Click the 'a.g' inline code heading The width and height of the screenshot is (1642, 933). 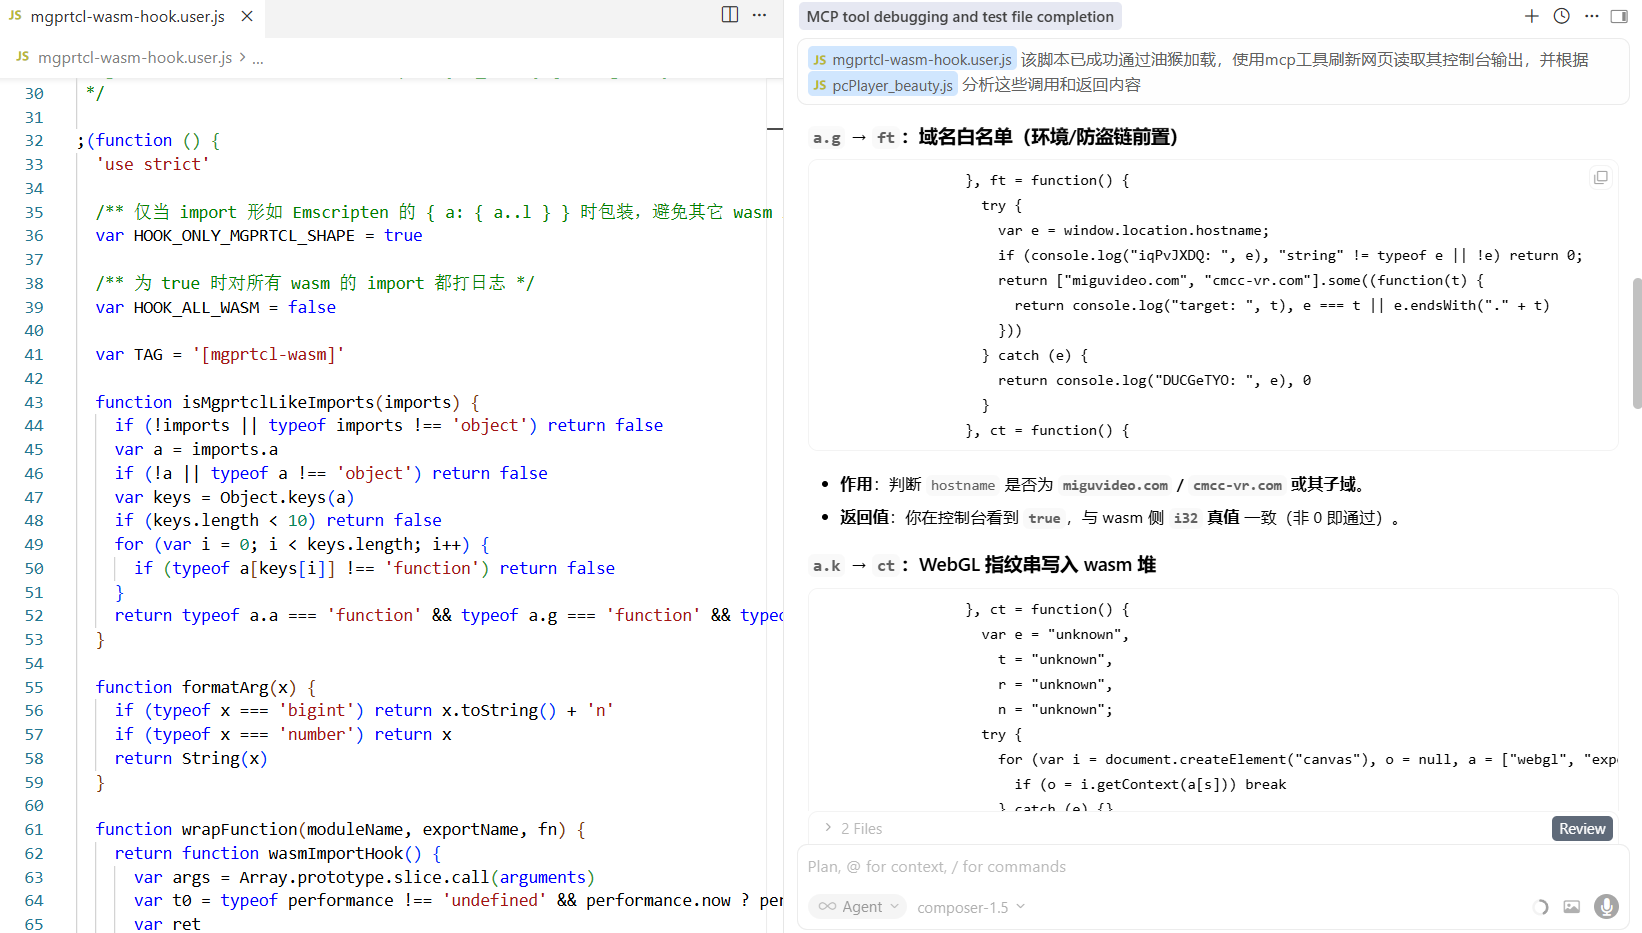tap(827, 138)
